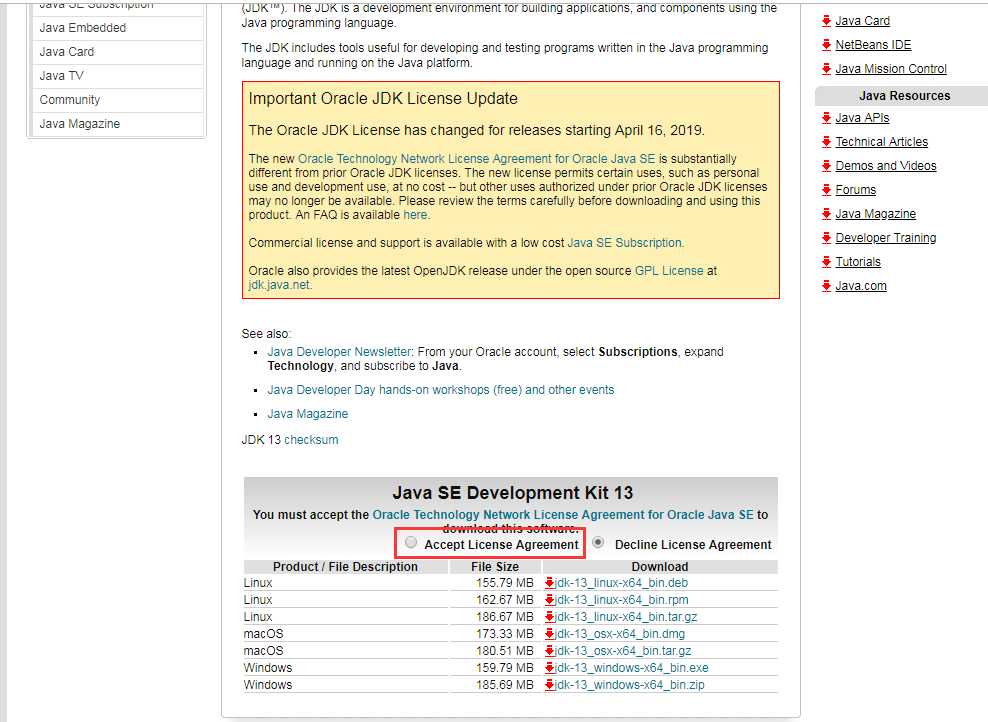This screenshot has height=722, width=988.
Task: Download jdk-13_osx-x64_bin.dmg file link
Action: [619, 634]
